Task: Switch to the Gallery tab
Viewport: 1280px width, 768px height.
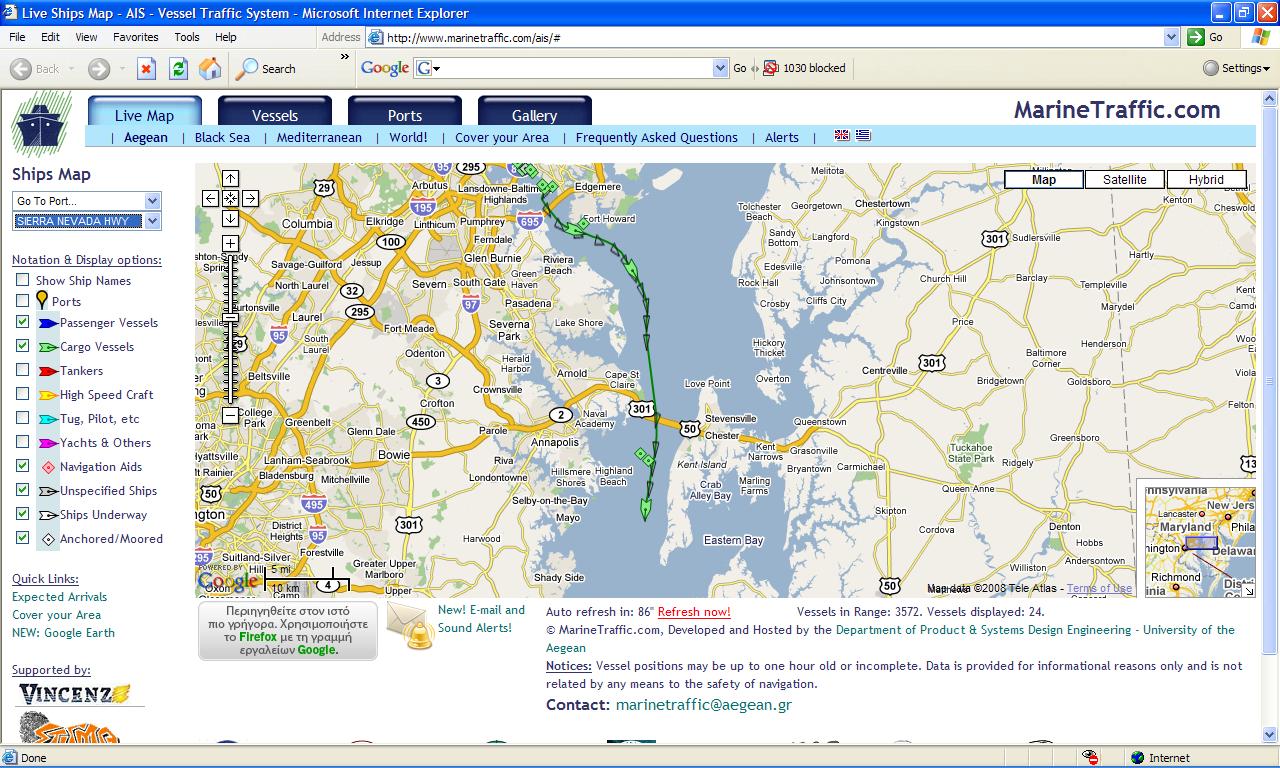Action: [x=535, y=112]
